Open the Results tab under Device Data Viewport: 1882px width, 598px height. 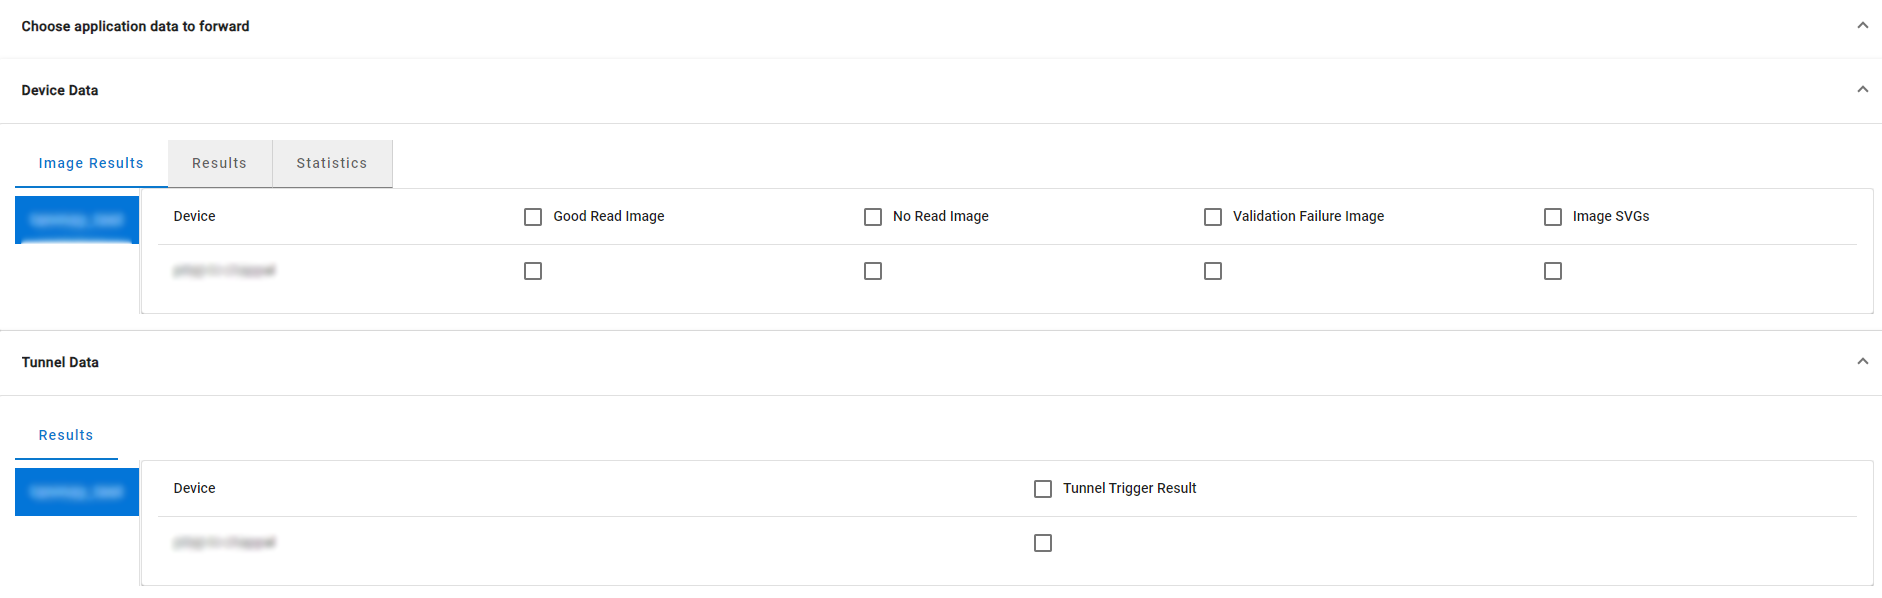(219, 163)
